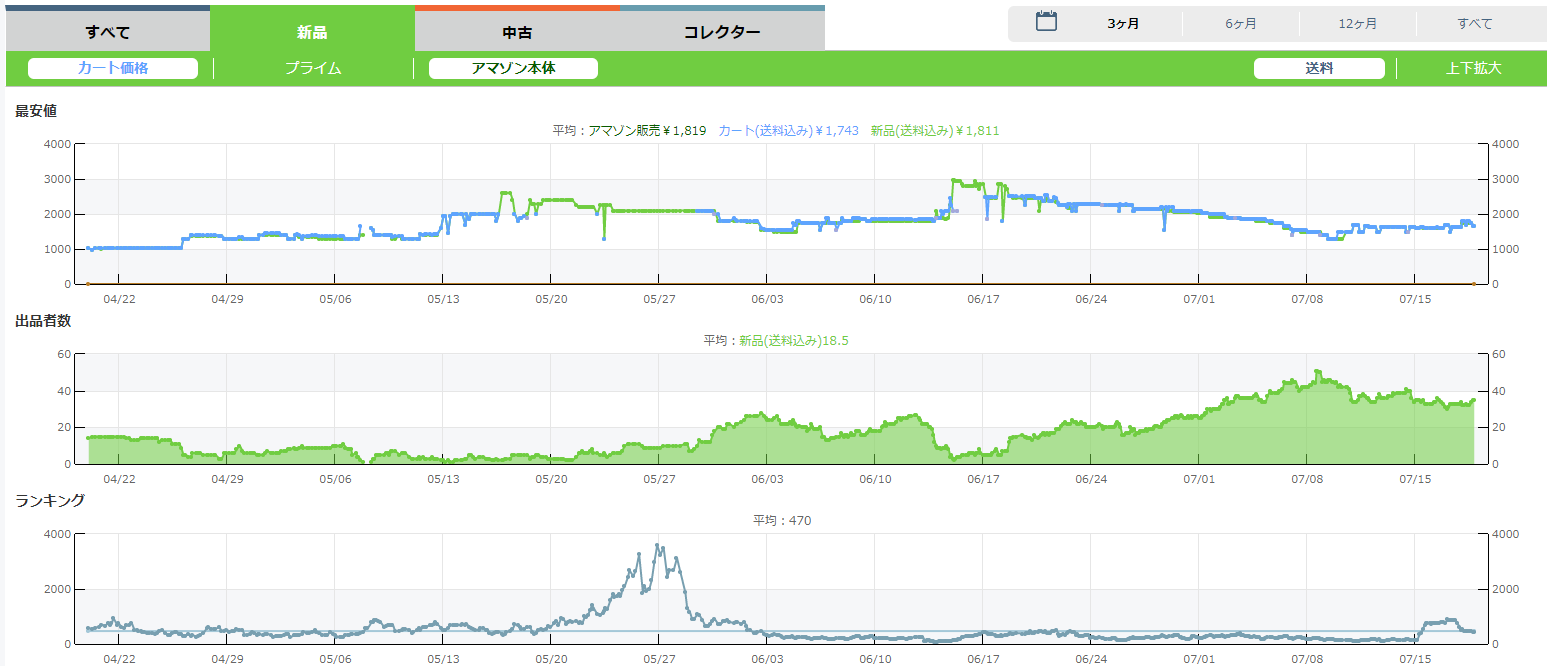Select the 3ヶ月 time range
This screenshot has height=666, width=1547.
tap(1123, 24)
